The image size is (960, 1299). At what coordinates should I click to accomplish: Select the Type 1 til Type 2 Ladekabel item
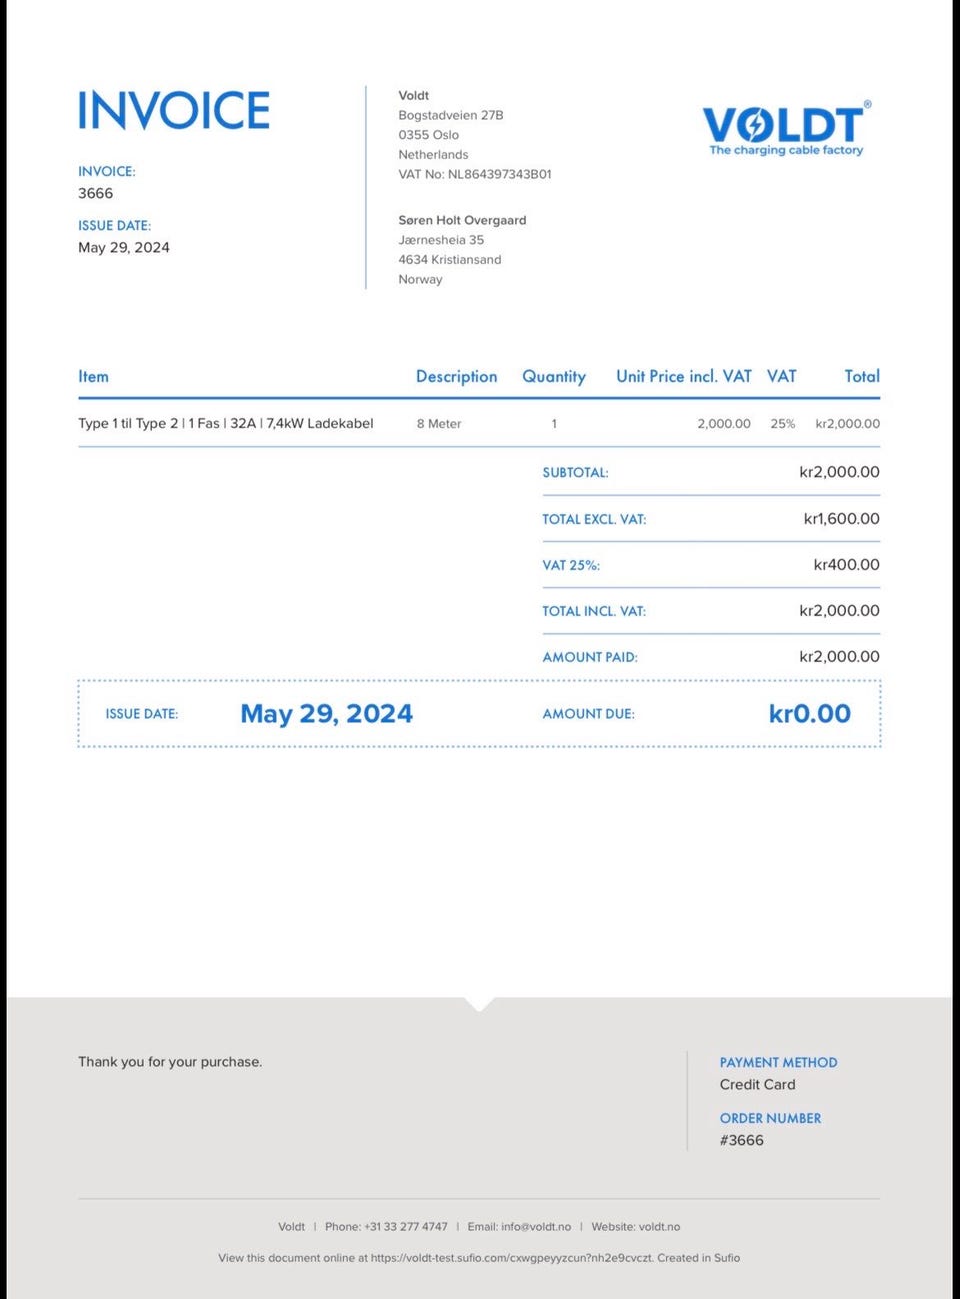click(226, 424)
